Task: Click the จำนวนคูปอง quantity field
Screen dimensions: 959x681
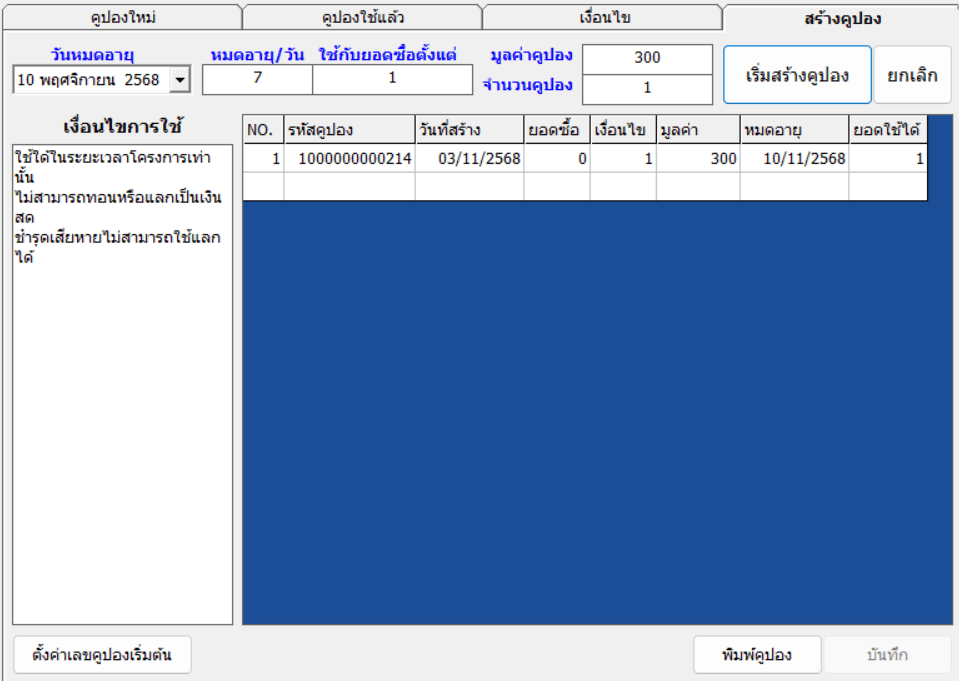Action: pyautogui.click(x=647, y=88)
